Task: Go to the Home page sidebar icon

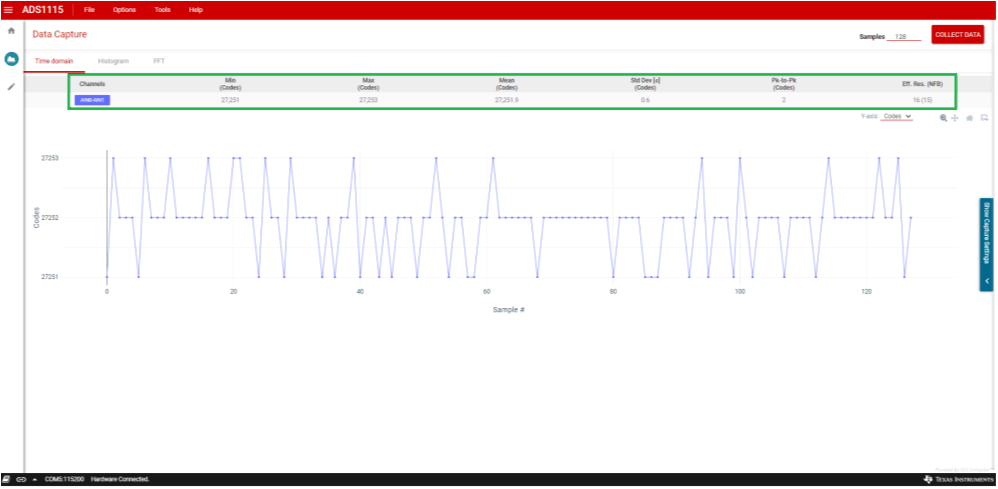Action: tap(11, 31)
